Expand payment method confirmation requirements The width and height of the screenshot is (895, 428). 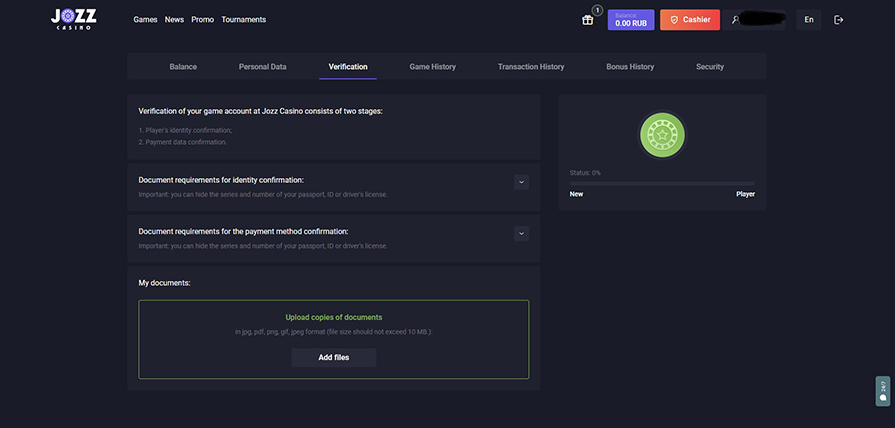(x=521, y=234)
